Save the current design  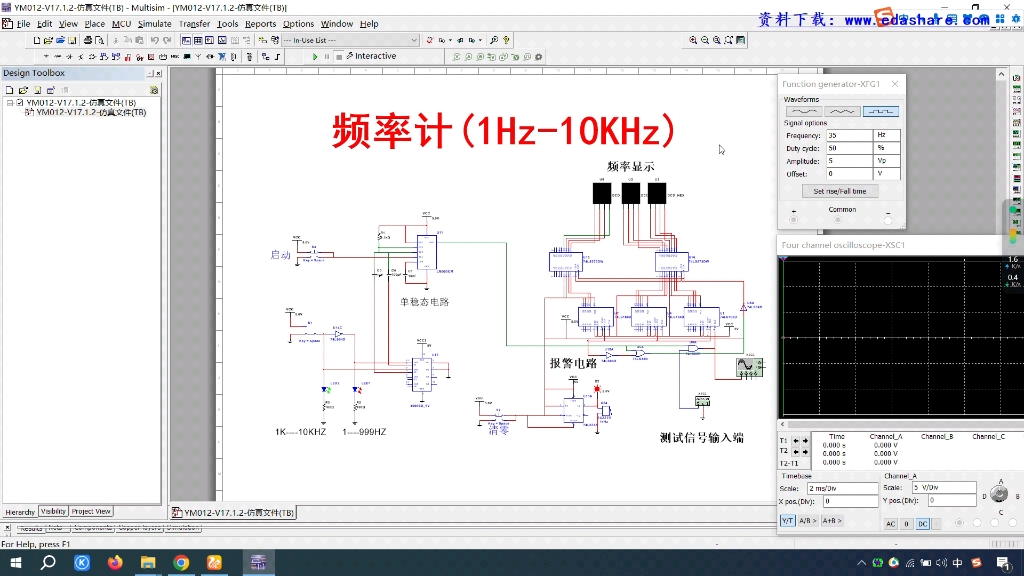(x=72, y=40)
